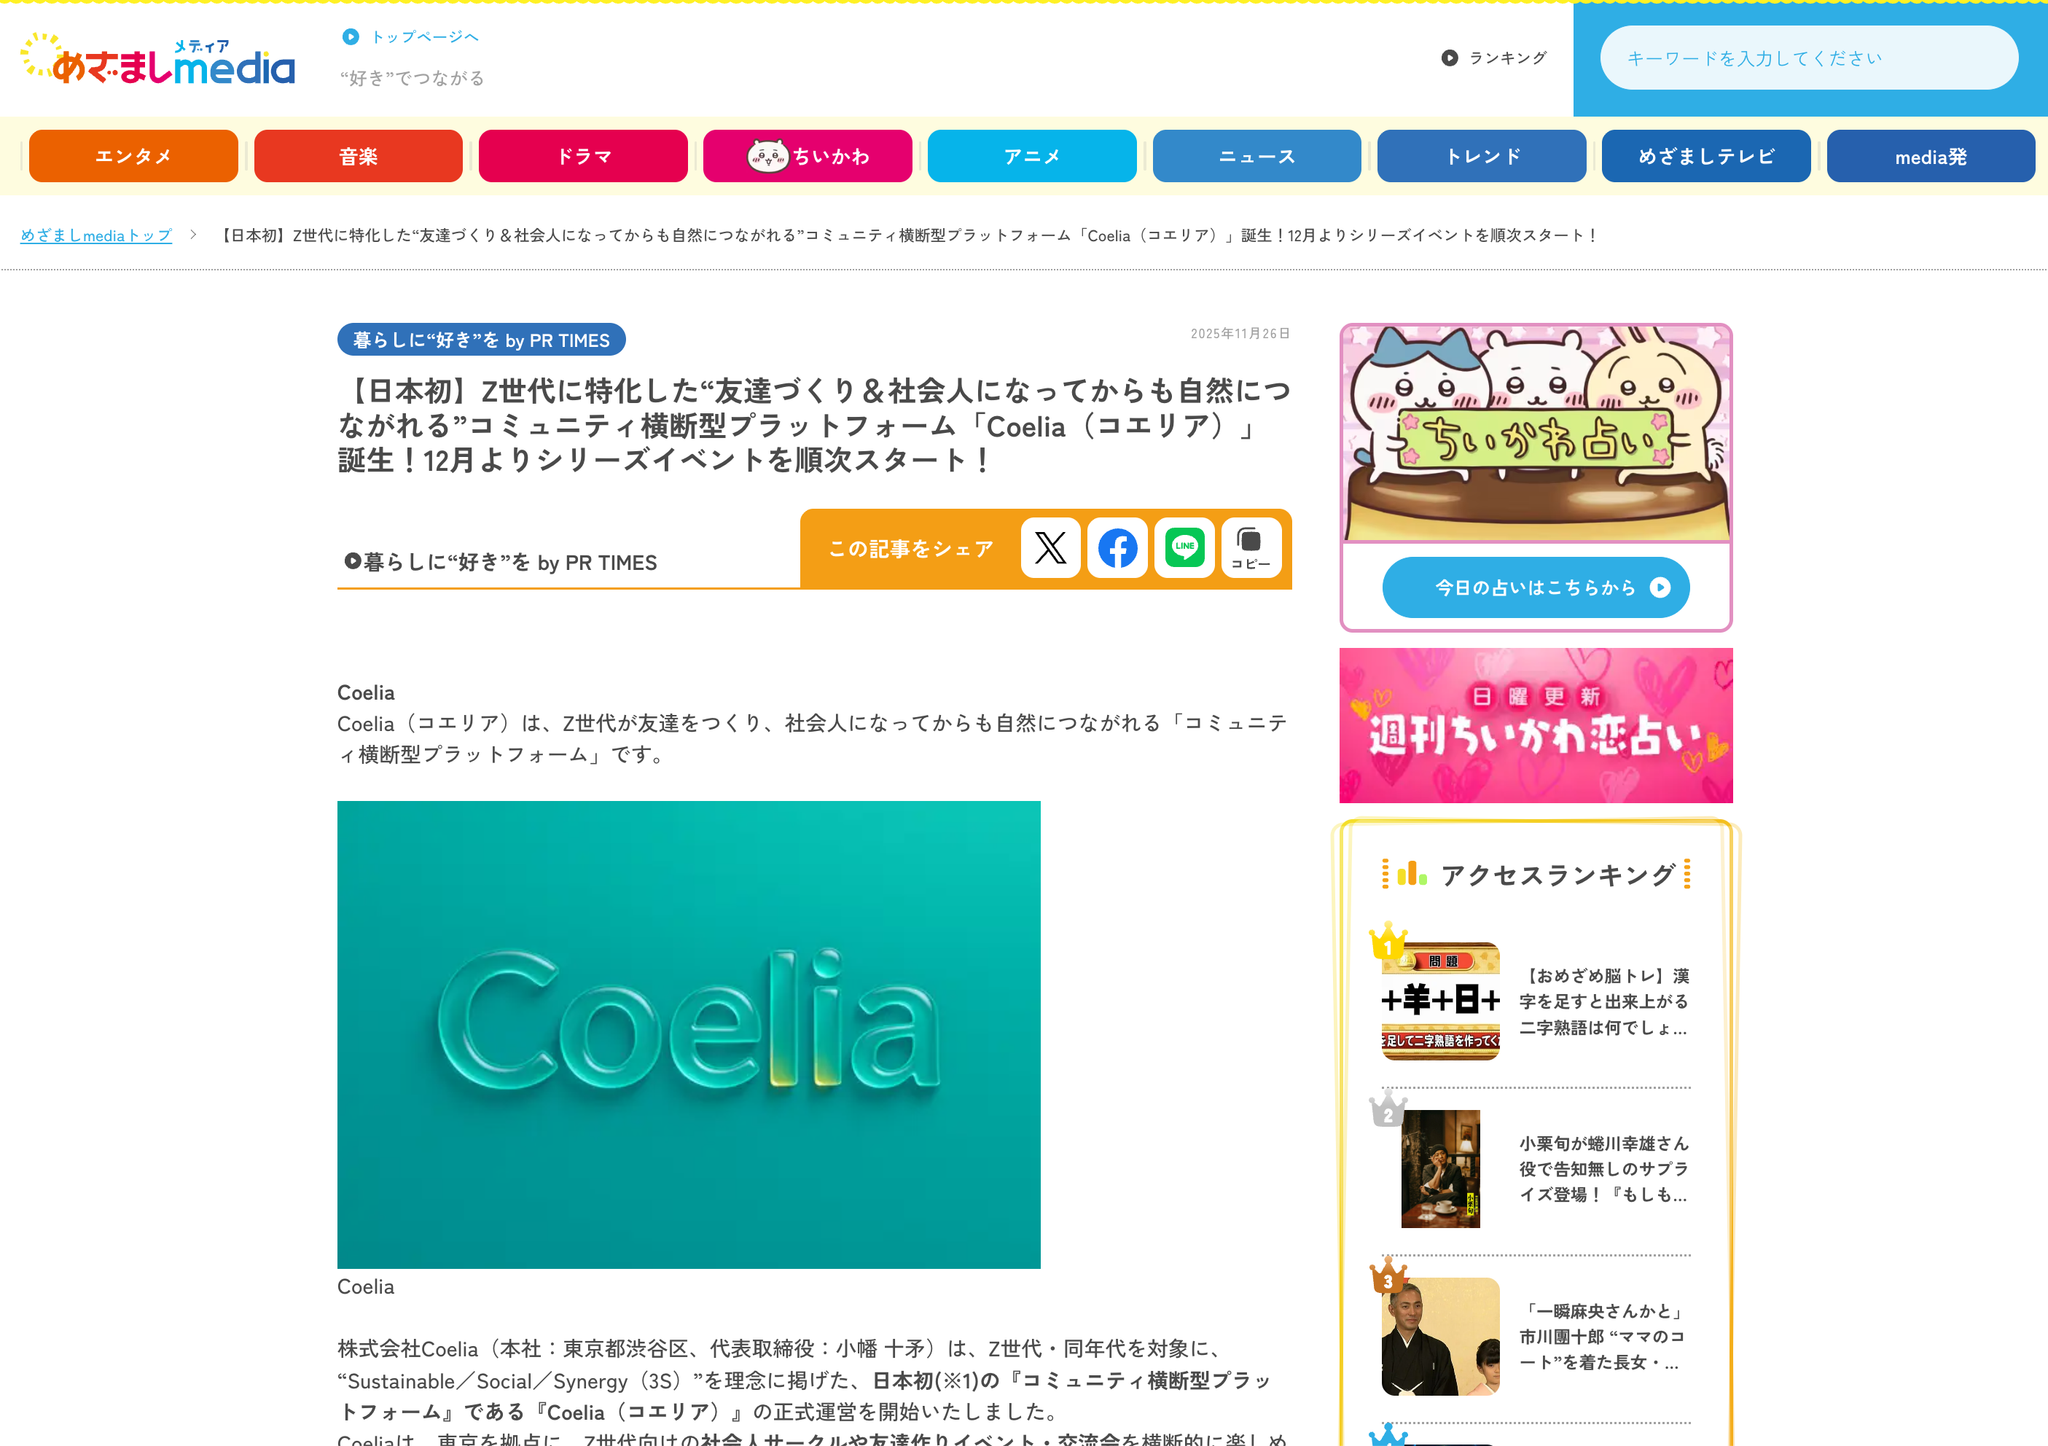Open the エンタメ category tab
Viewport: 2048px width, 1446px height.
pos(133,156)
